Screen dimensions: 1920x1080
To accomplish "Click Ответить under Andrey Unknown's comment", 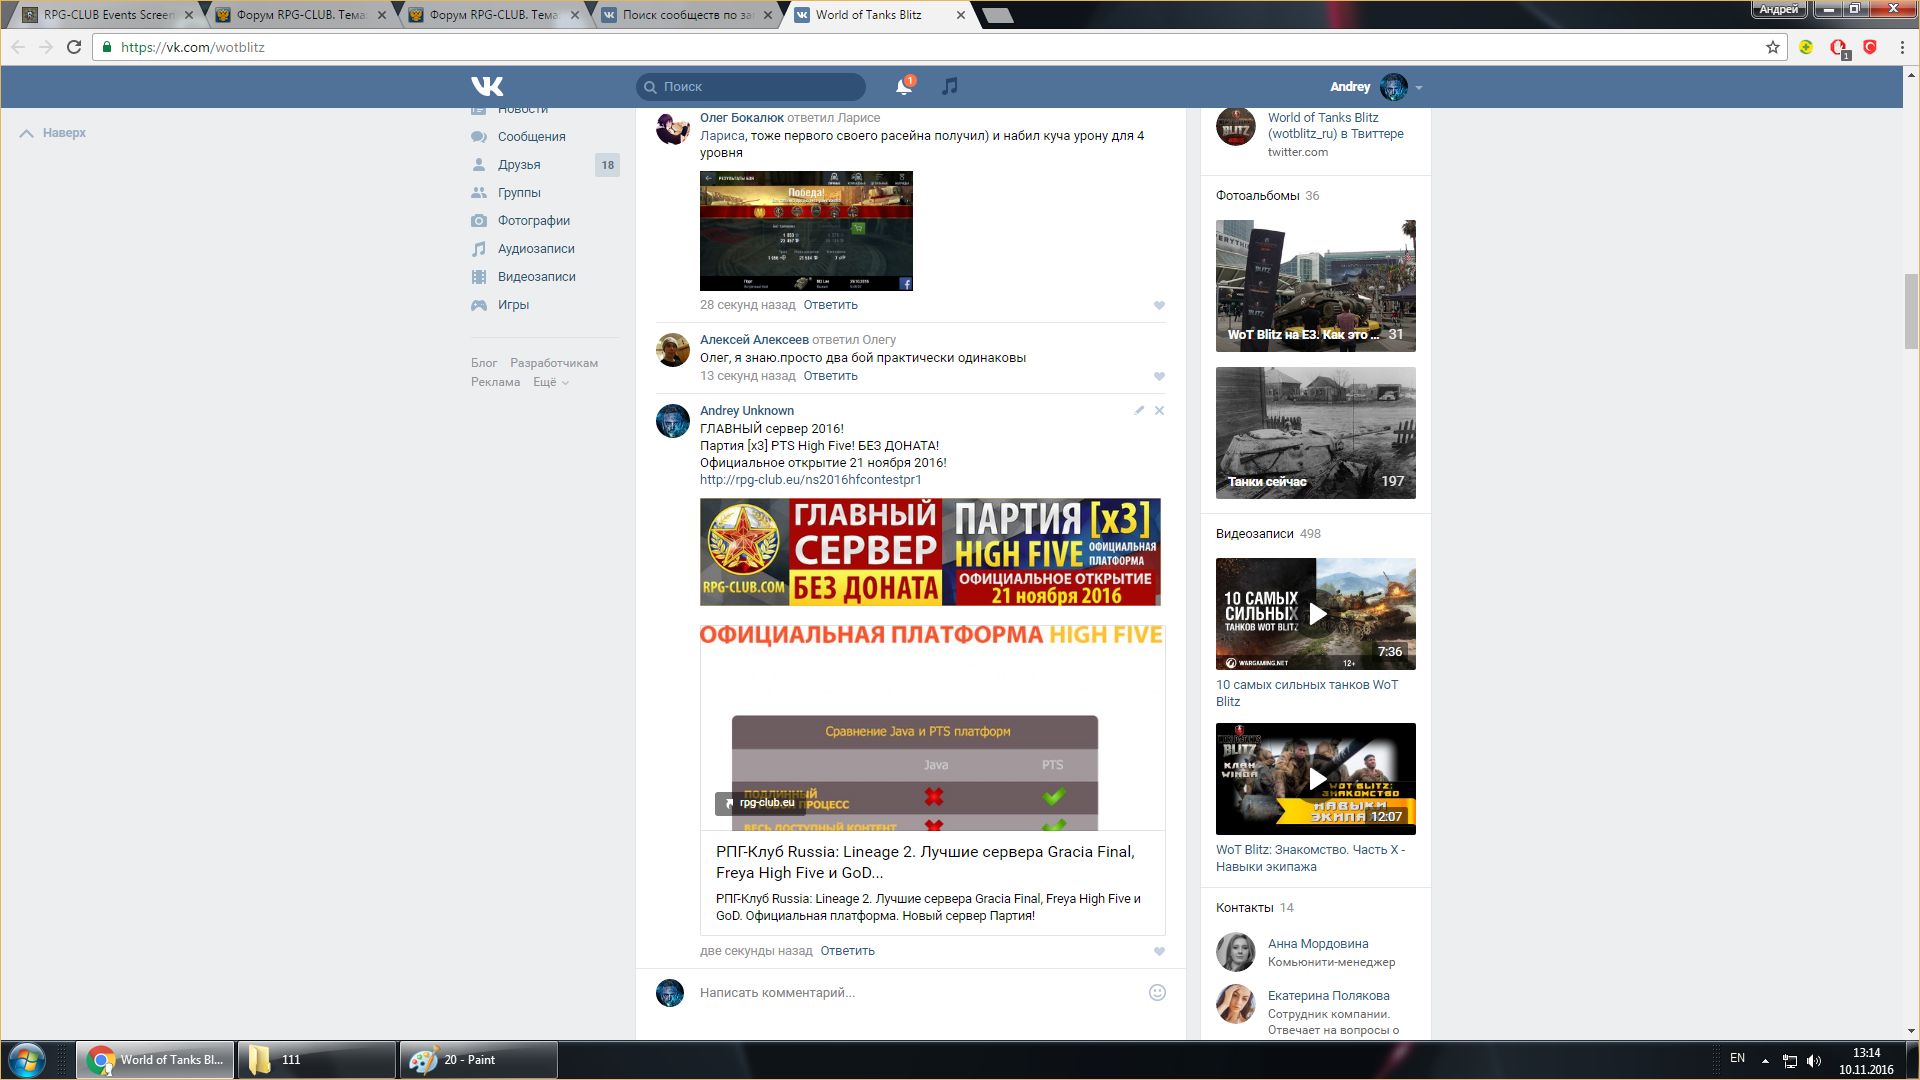I will click(x=847, y=951).
